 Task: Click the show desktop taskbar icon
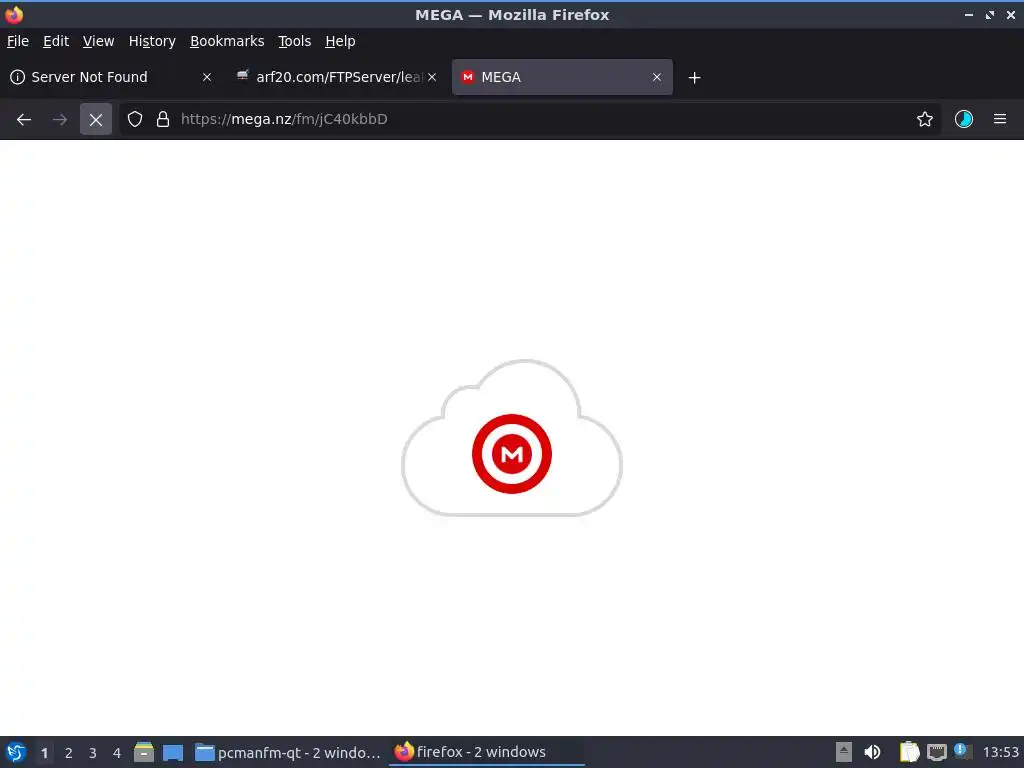(173, 752)
